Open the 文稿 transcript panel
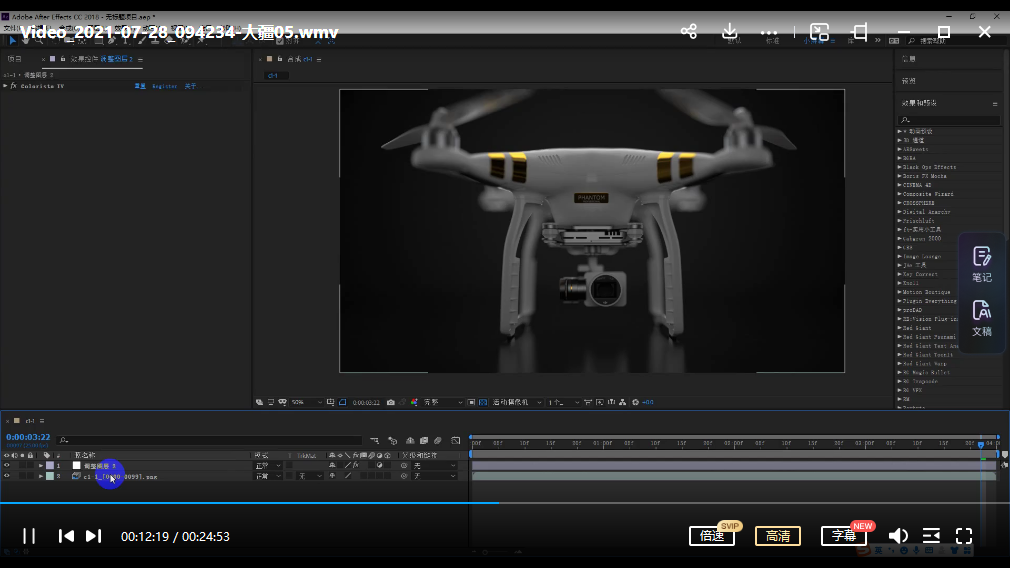This screenshot has height=568, width=1010. pyautogui.click(x=982, y=319)
